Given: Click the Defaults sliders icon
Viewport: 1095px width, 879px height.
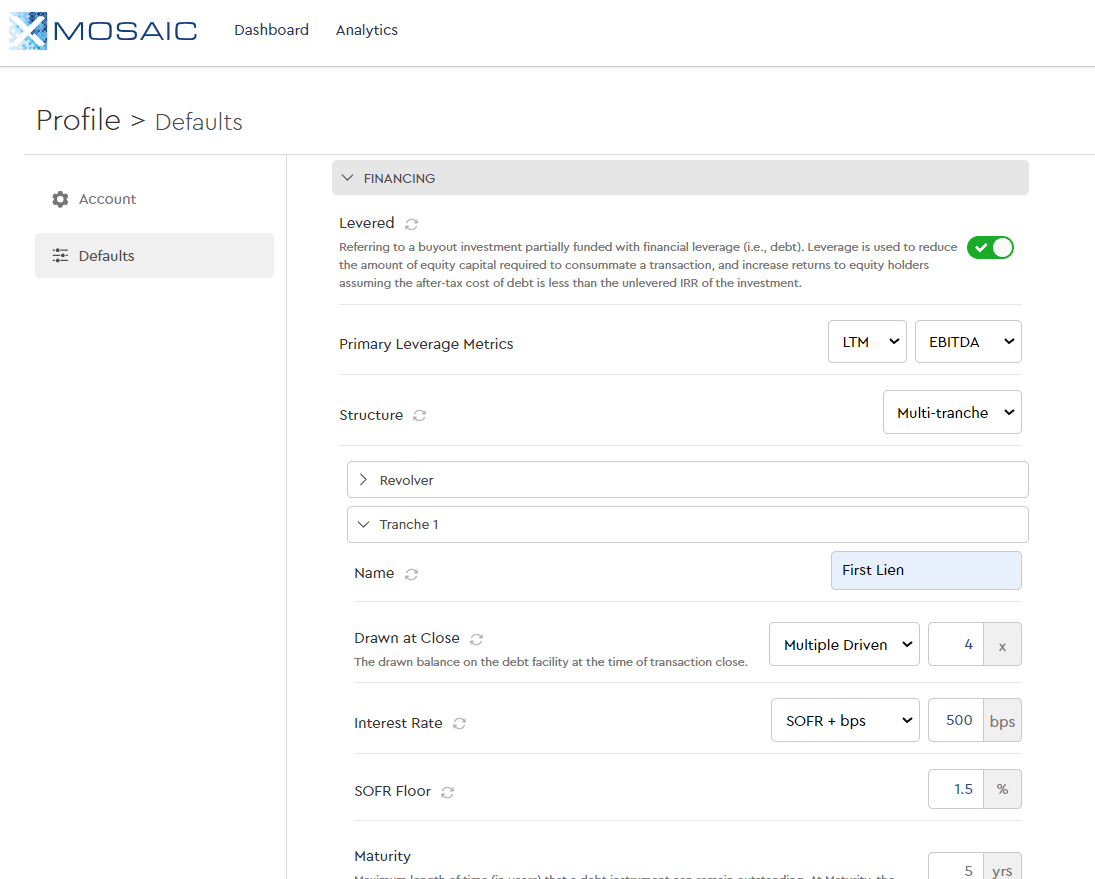Looking at the screenshot, I should tap(60, 256).
